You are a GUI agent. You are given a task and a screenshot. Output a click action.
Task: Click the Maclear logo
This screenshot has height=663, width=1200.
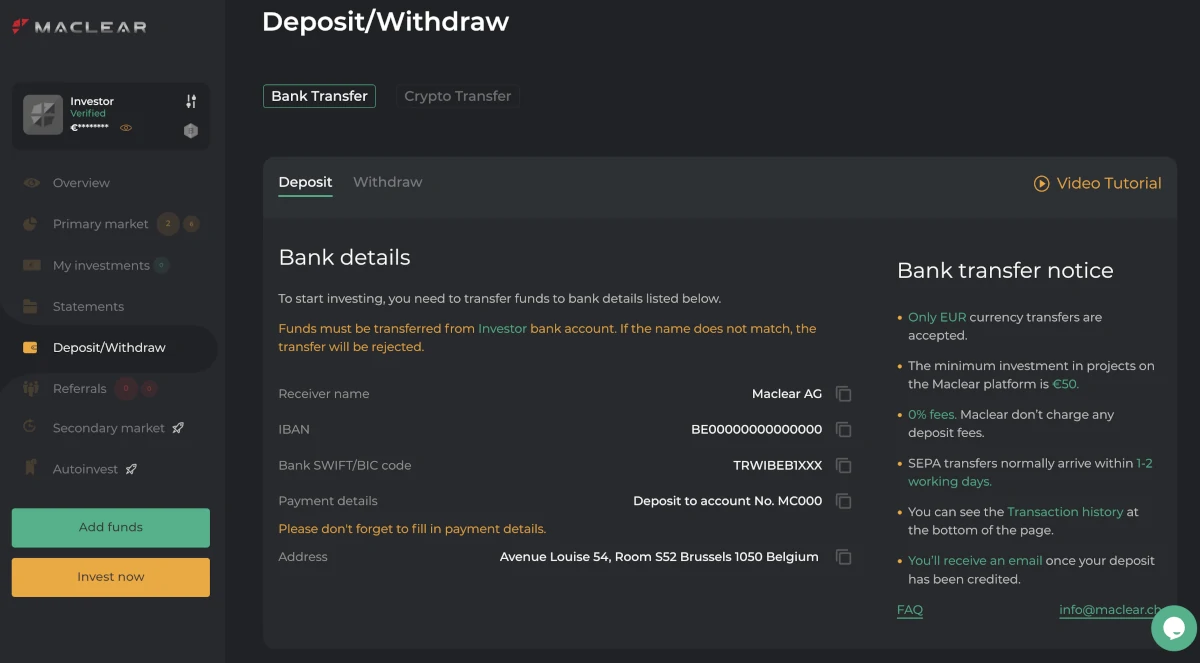click(x=79, y=27)
